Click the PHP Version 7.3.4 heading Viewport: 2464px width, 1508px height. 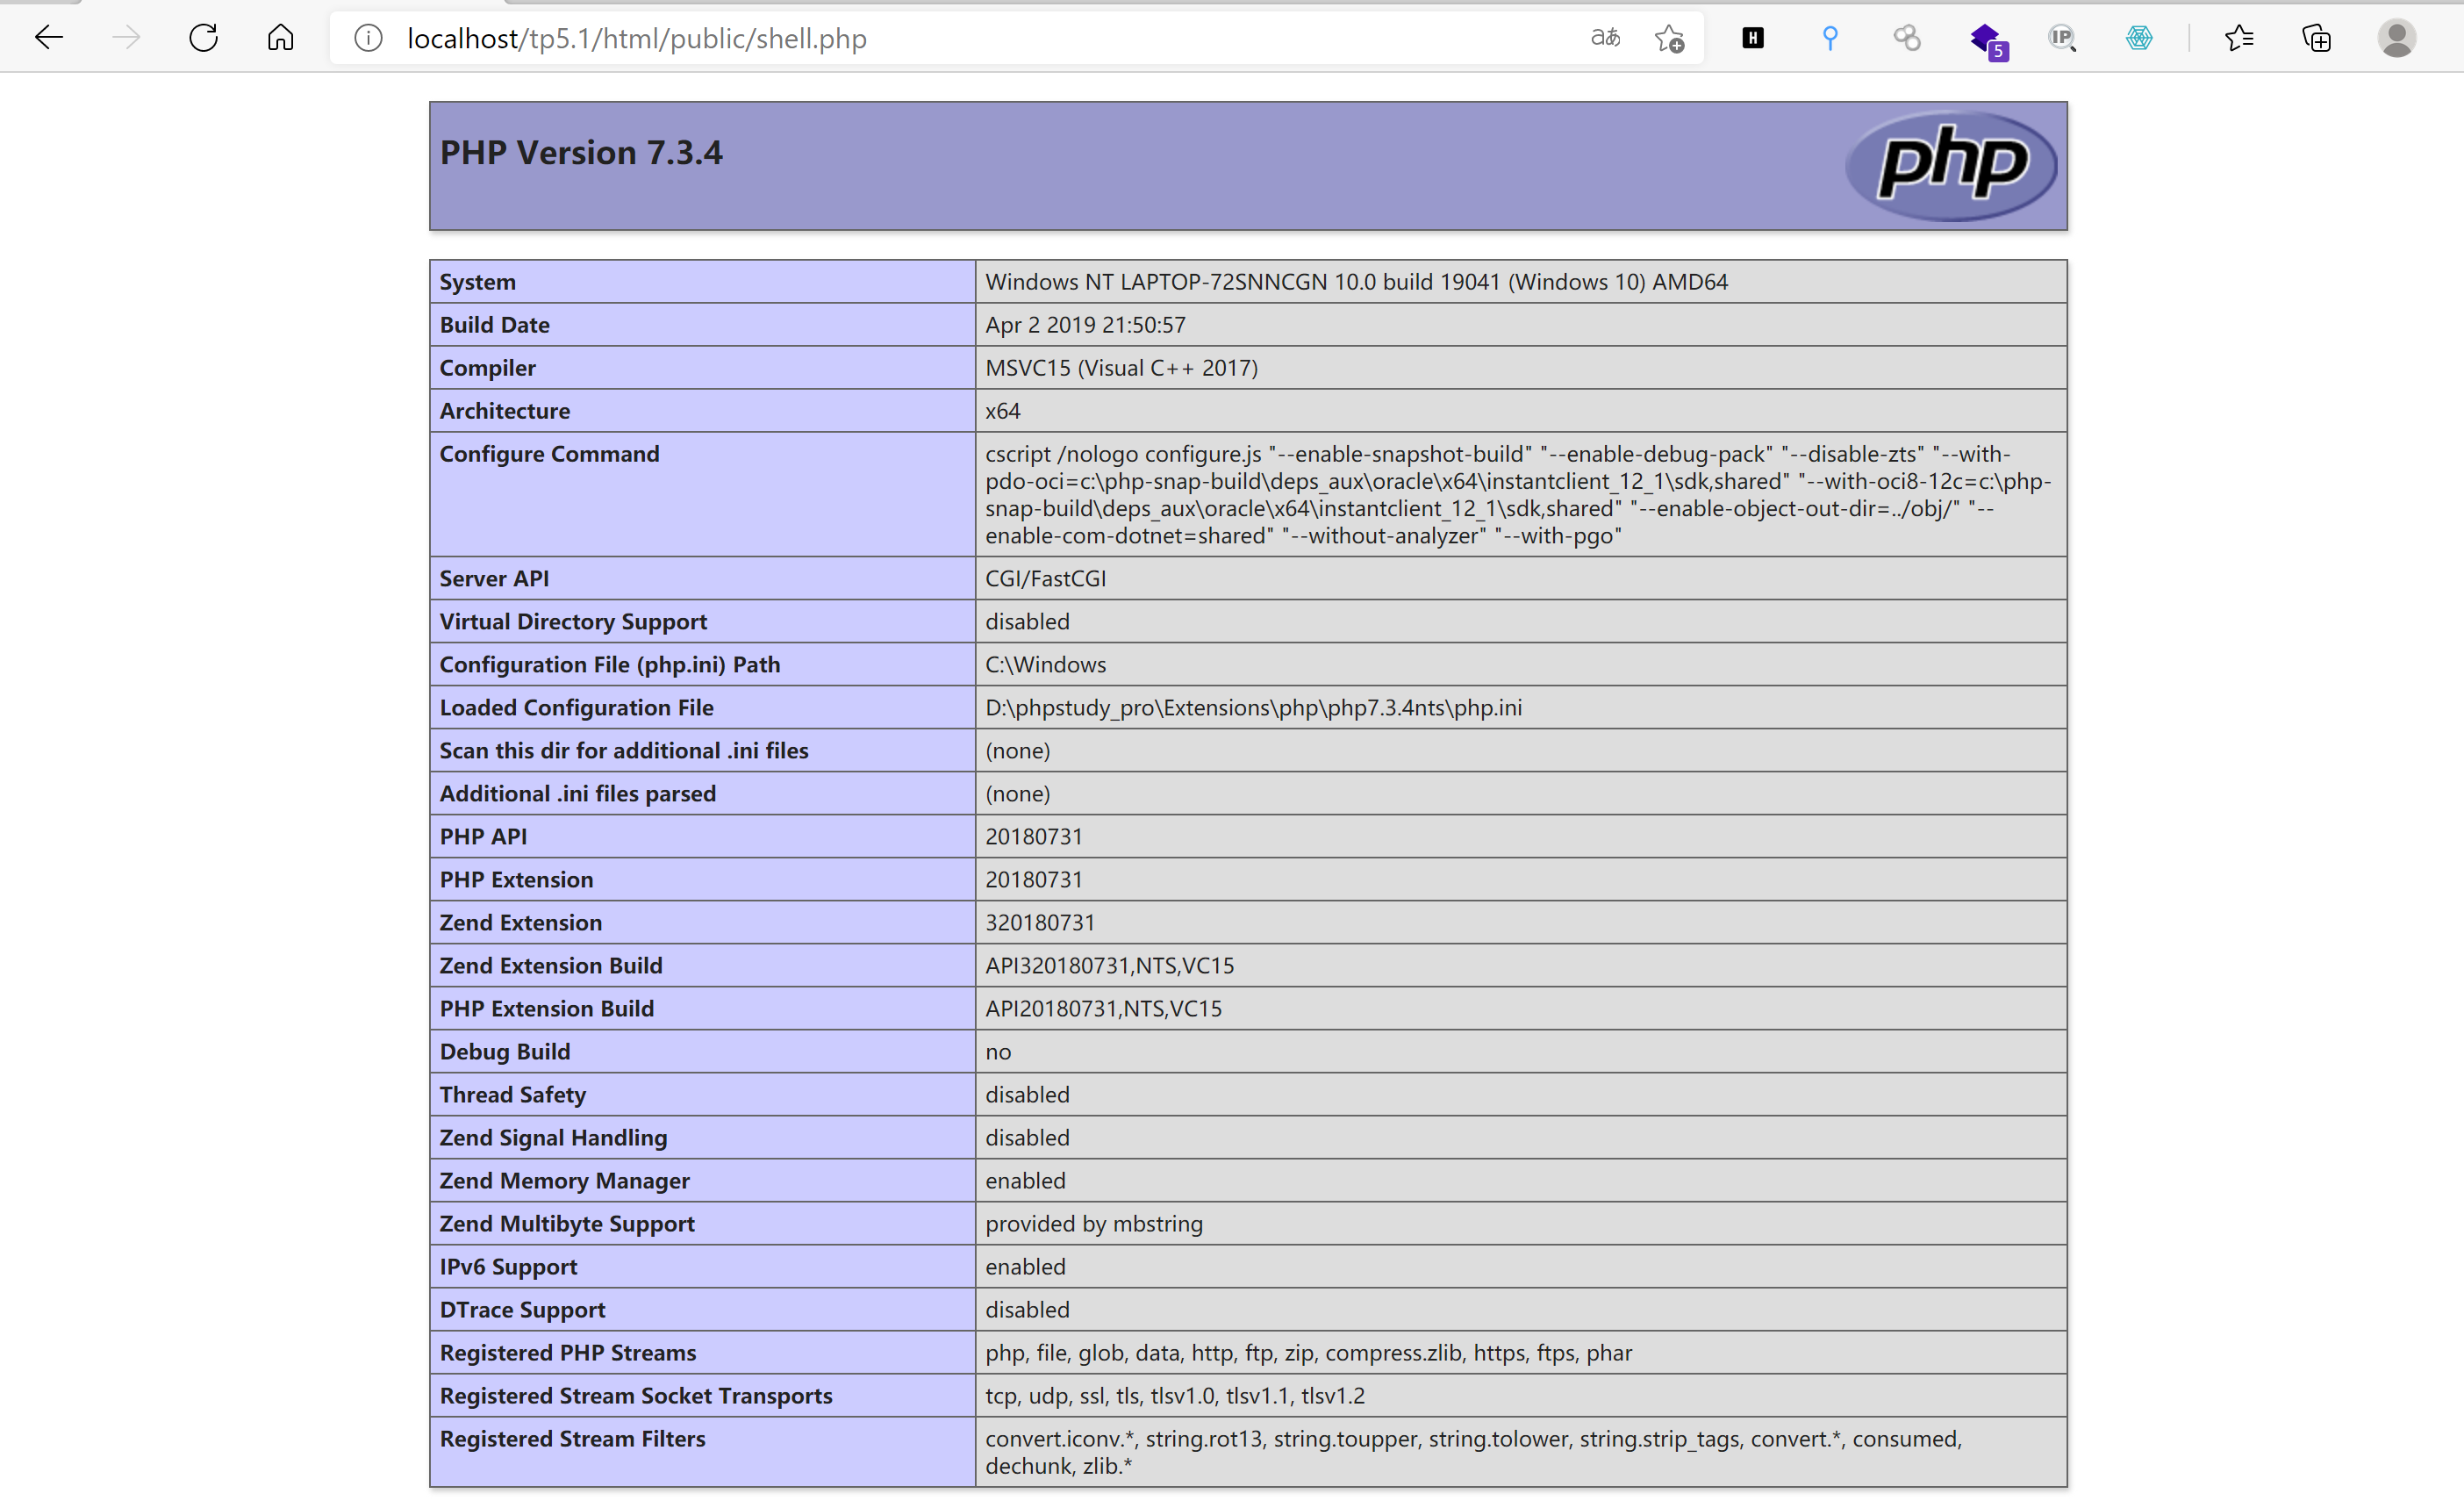coord(581,152)
